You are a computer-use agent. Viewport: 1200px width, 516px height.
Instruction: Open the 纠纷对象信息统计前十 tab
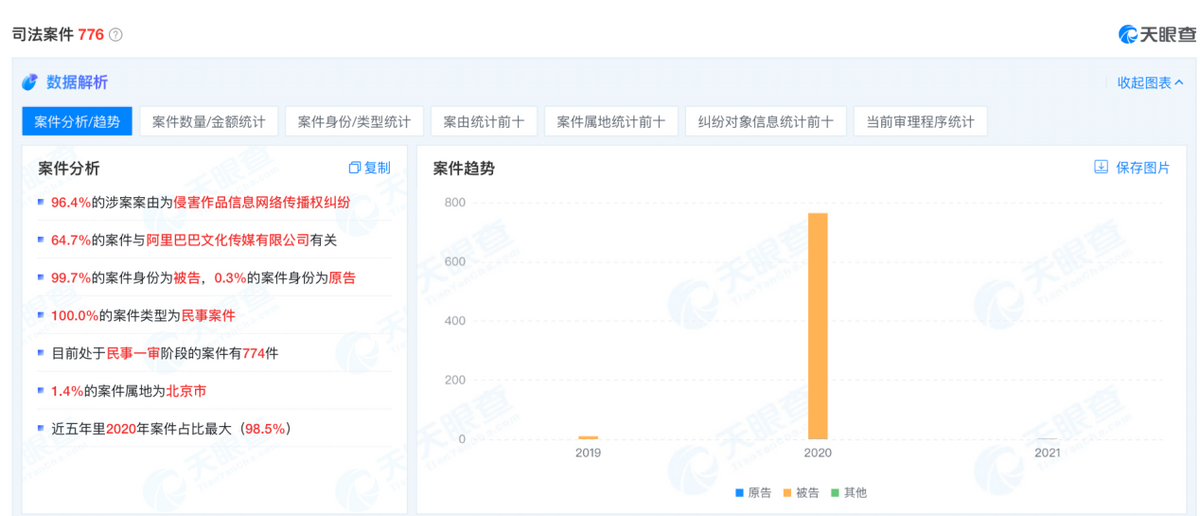(x=766, y=122)
